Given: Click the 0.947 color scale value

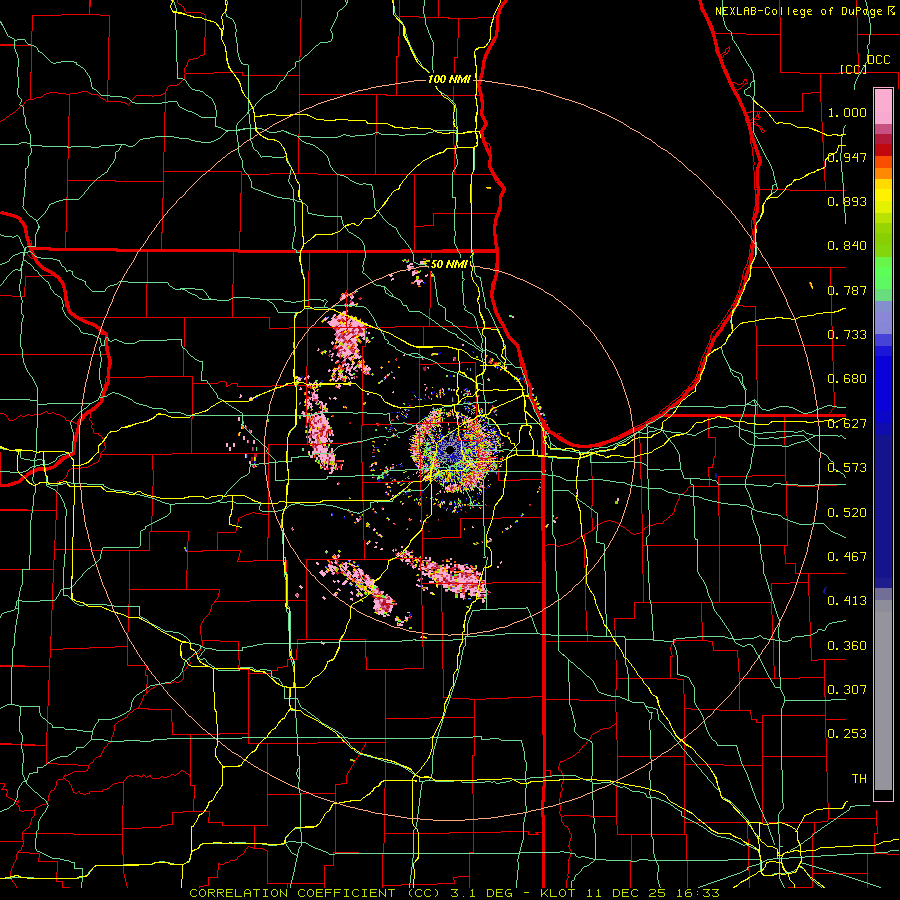Looking at the screenshot, I should coord(847,157).
